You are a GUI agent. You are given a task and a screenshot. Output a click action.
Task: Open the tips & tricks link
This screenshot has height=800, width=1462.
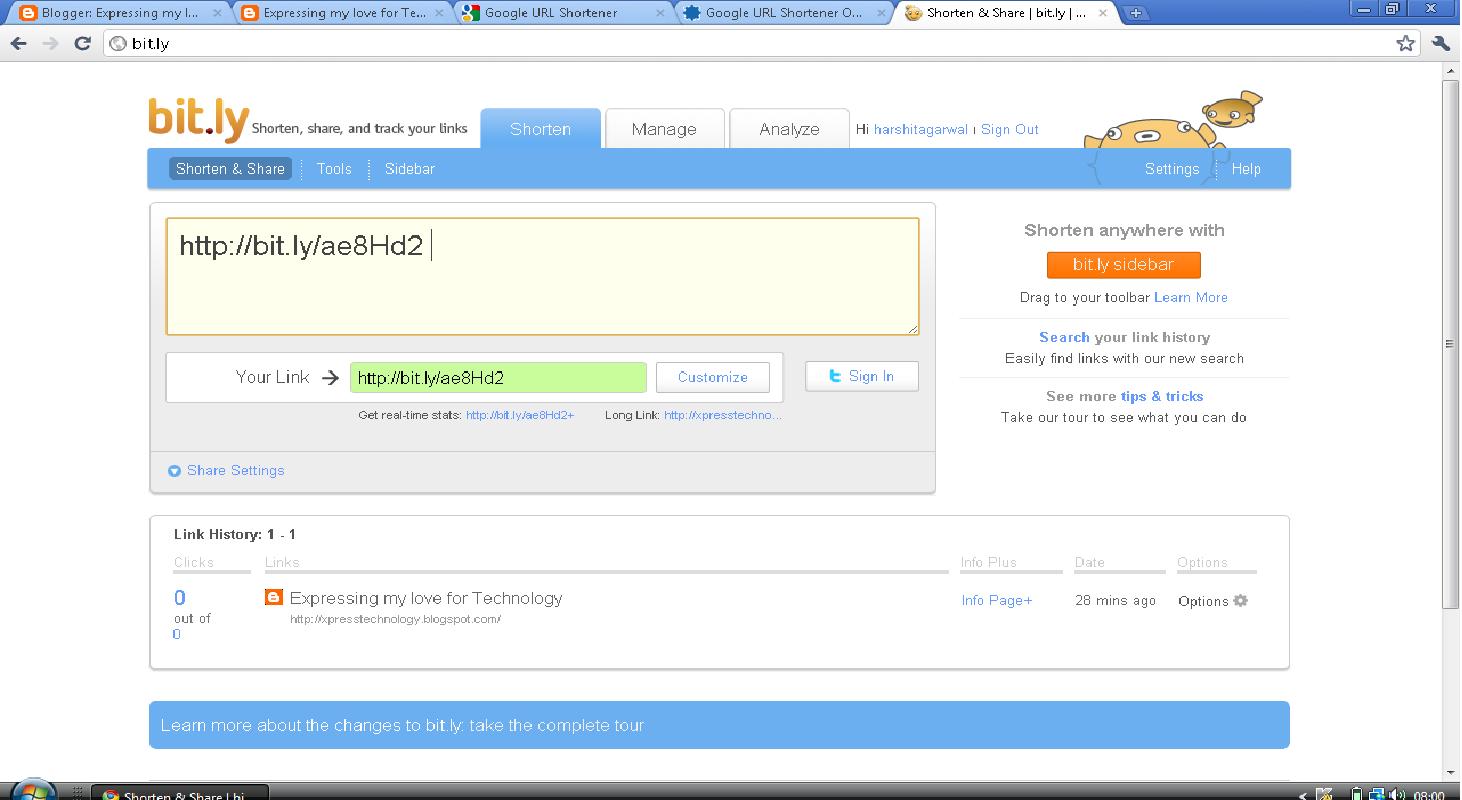(x=1162, y=396)
